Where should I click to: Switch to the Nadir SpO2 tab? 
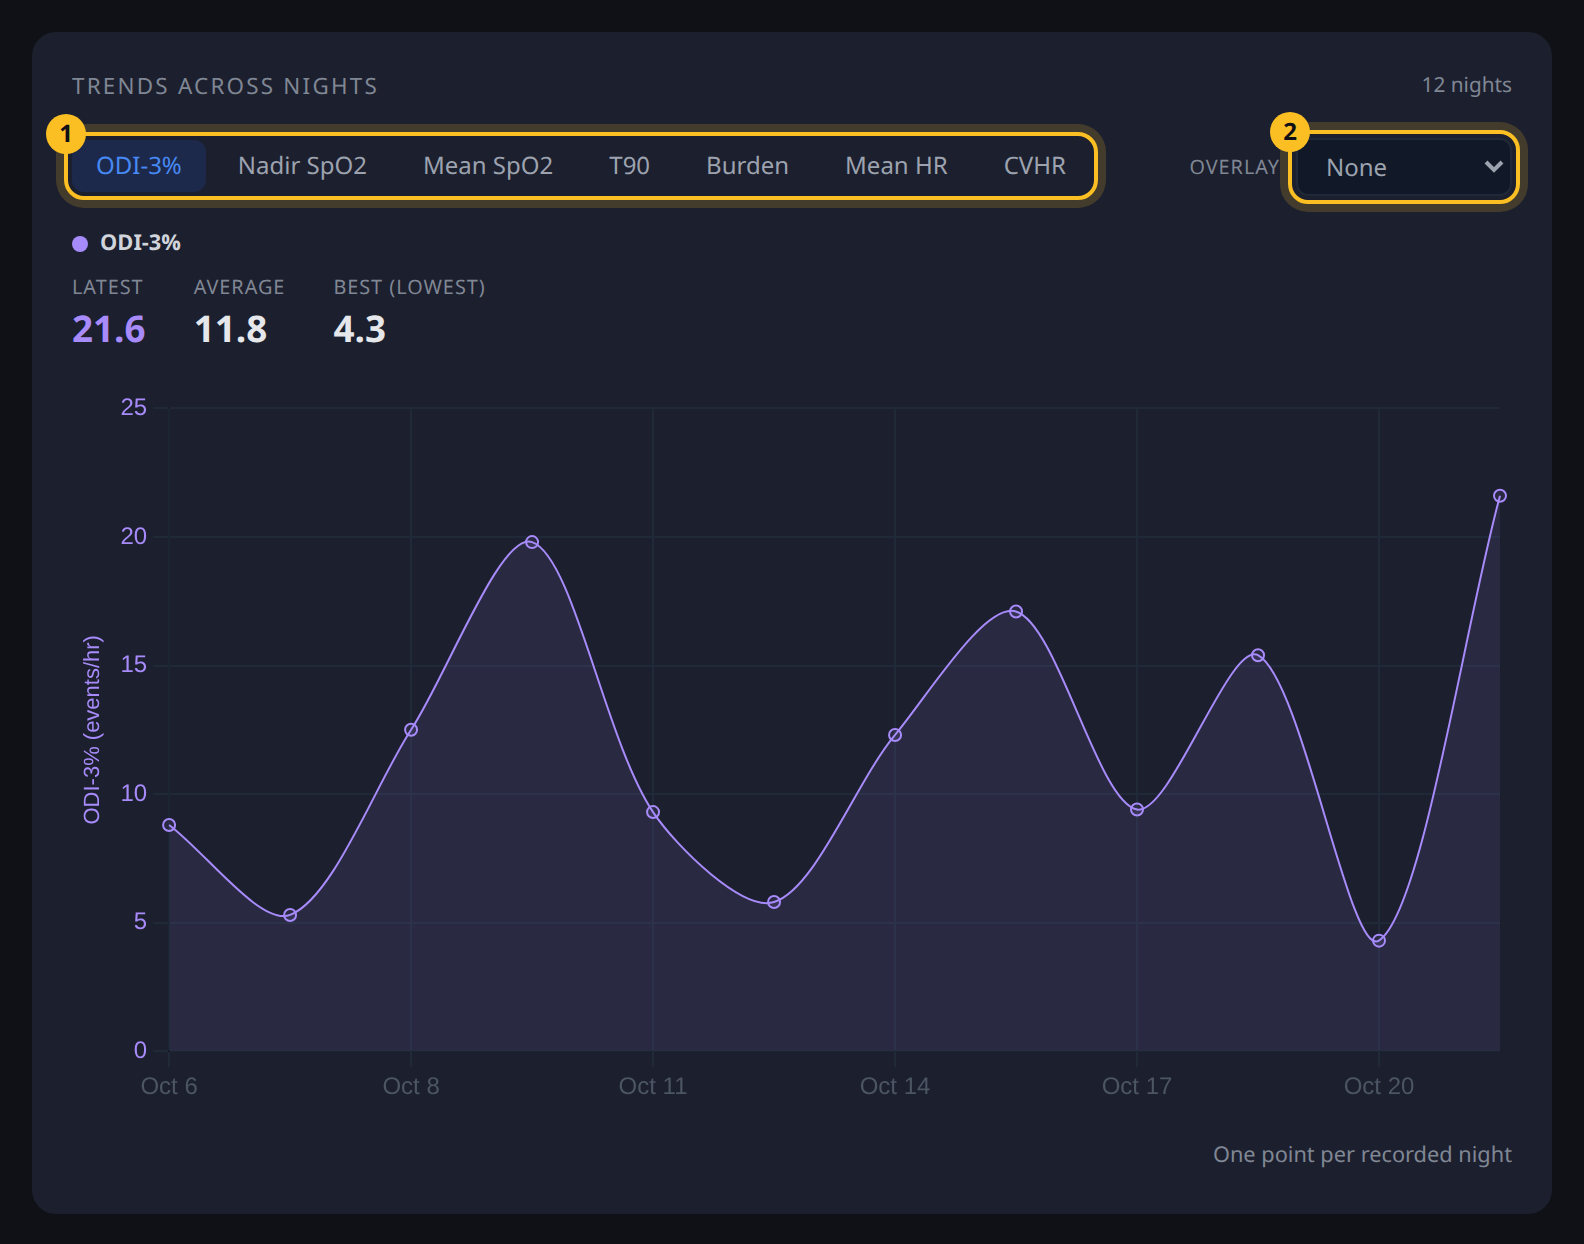[x=302, y=166]
